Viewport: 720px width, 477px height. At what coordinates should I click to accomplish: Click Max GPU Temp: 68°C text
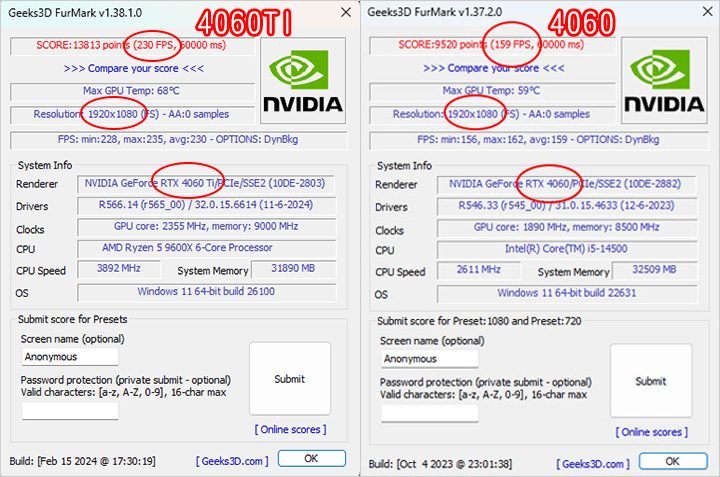(132, 91)
